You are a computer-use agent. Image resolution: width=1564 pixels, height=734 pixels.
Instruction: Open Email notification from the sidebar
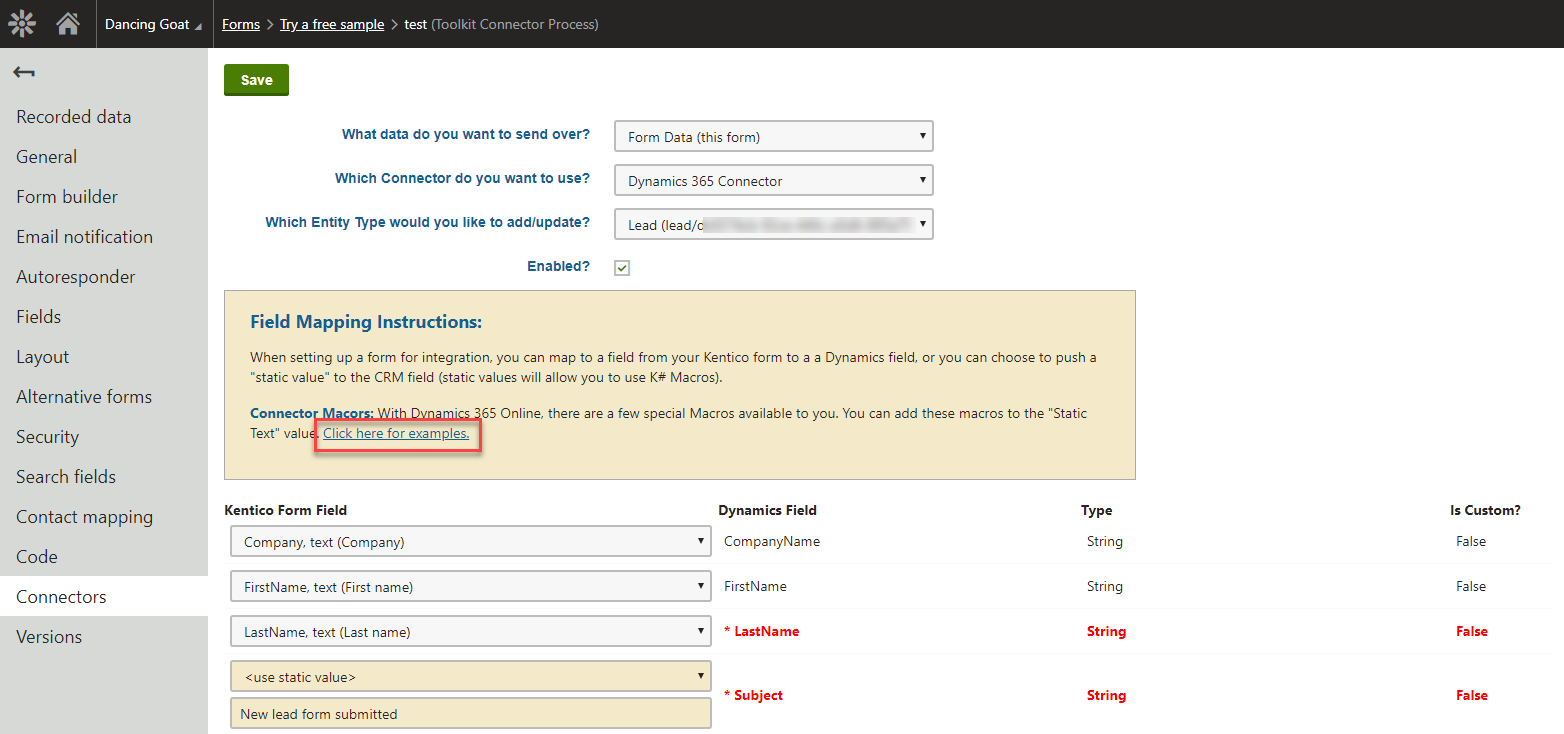pos(84,236)
